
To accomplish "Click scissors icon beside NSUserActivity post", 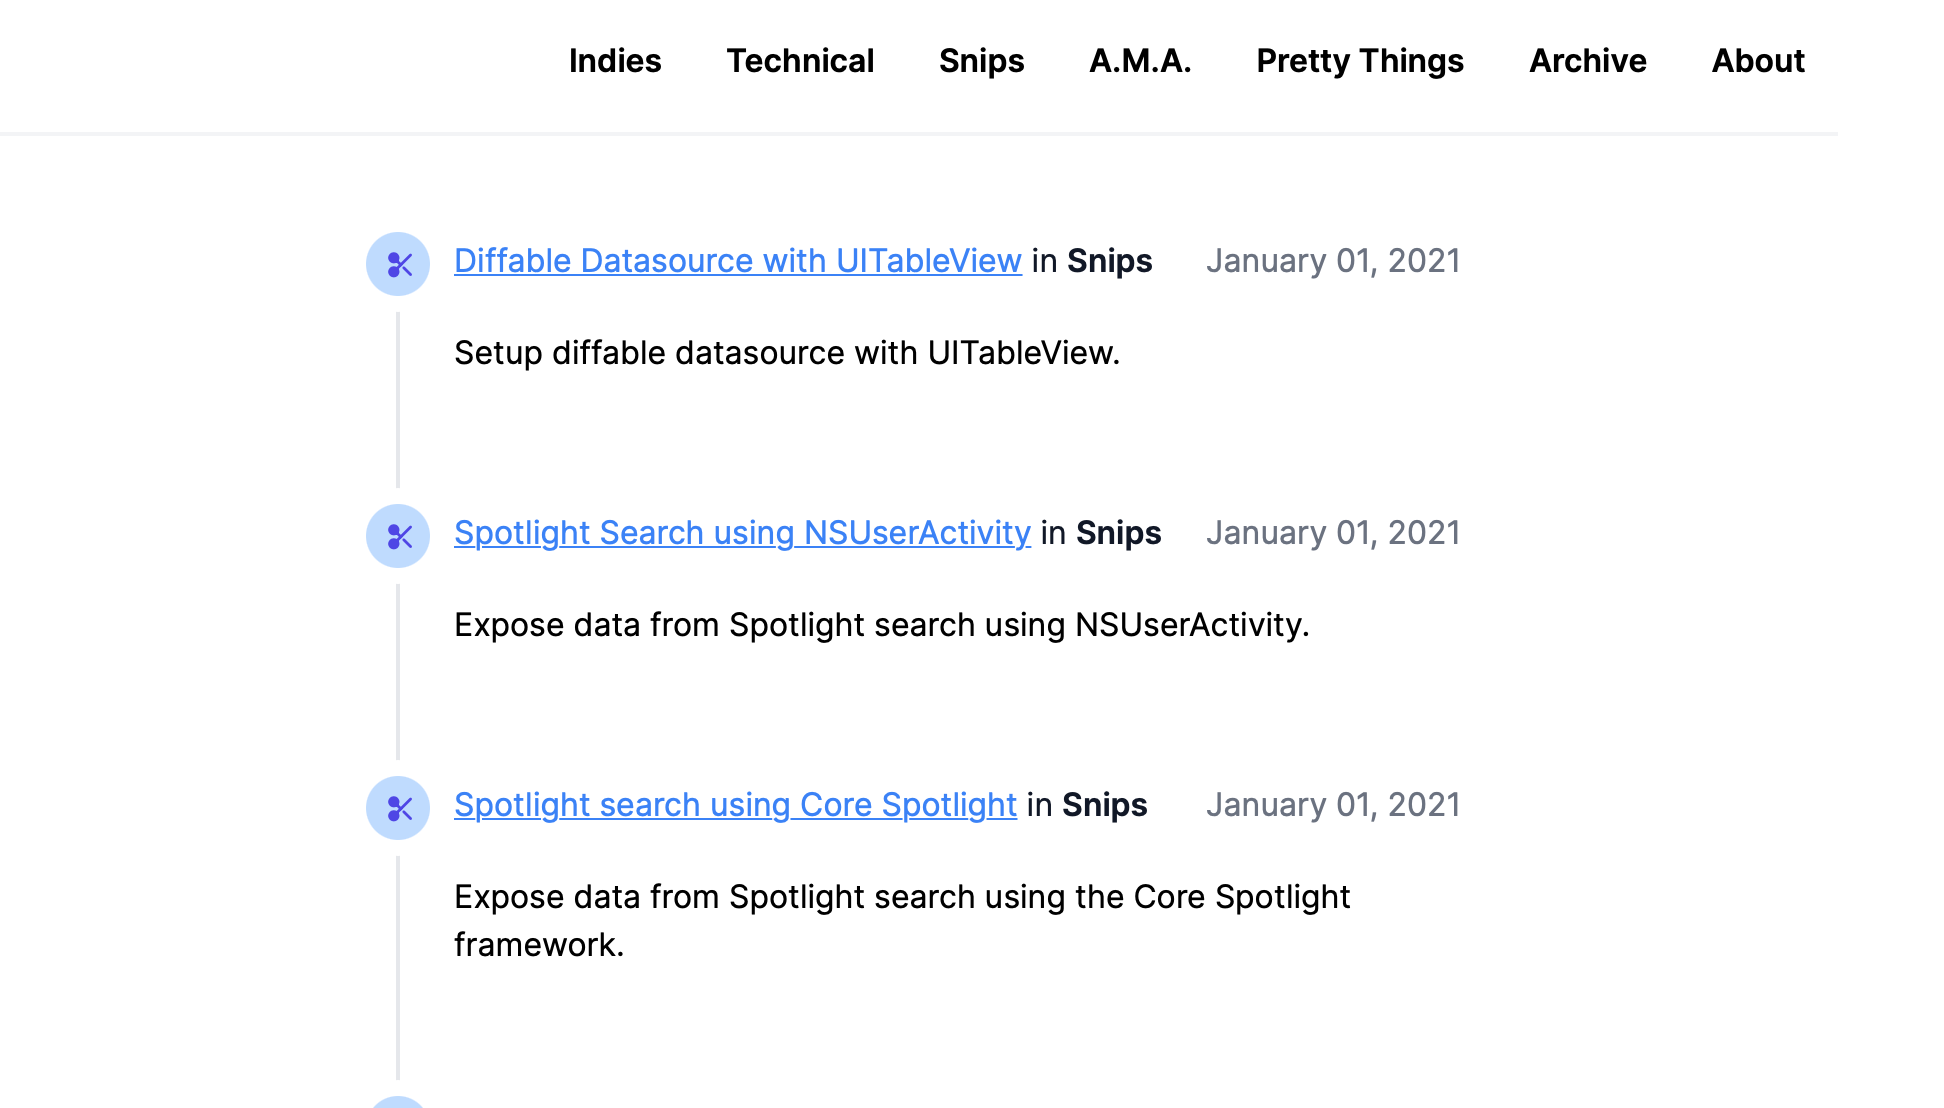I will (398, 536).
